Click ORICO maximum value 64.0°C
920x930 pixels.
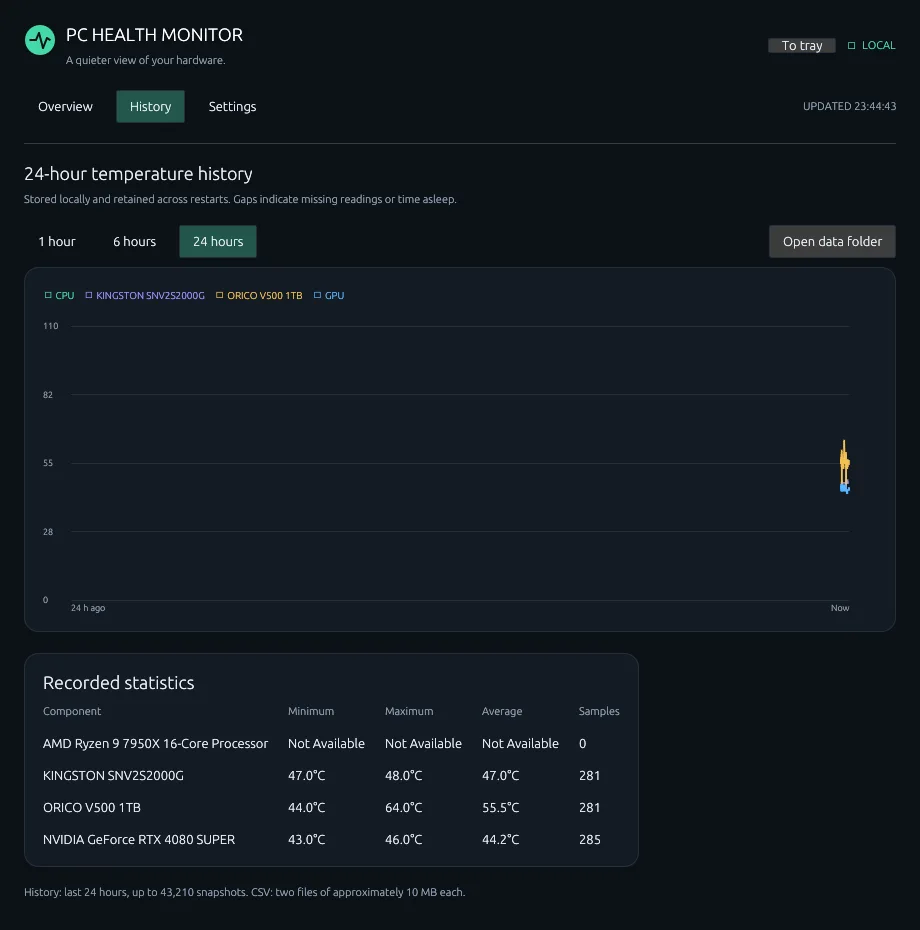pos(403,808)
